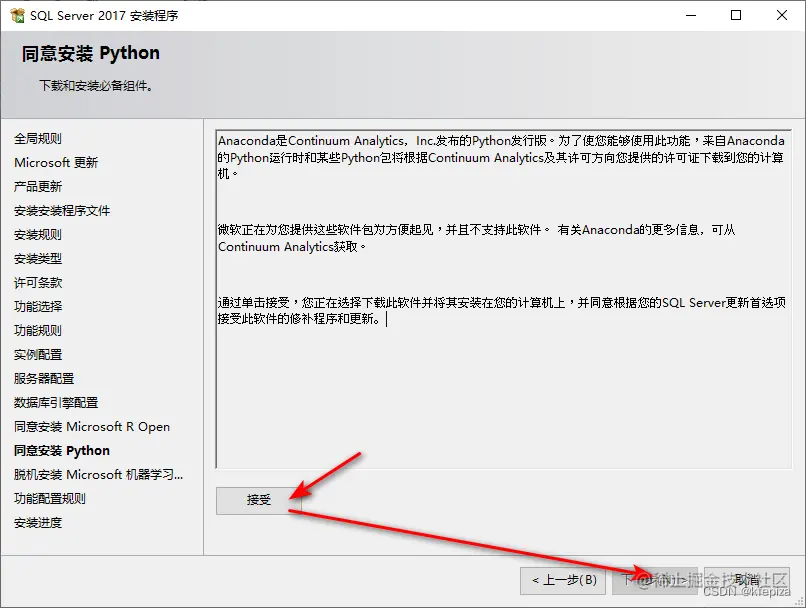This screenshot has height=608, width=806.
Task: Select Microsoft 更新 step
Action: pyautogui.click(x=56, y=162)
